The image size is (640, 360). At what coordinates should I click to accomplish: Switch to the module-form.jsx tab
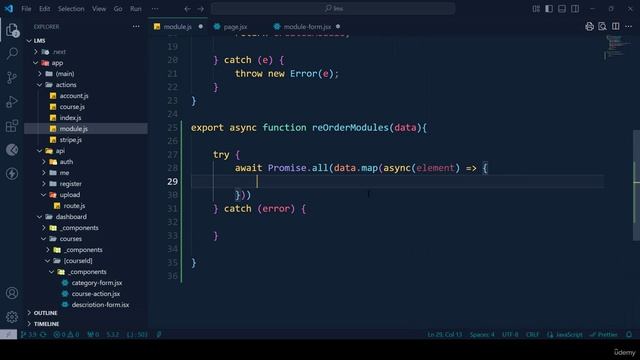click(x=307, y=27)
